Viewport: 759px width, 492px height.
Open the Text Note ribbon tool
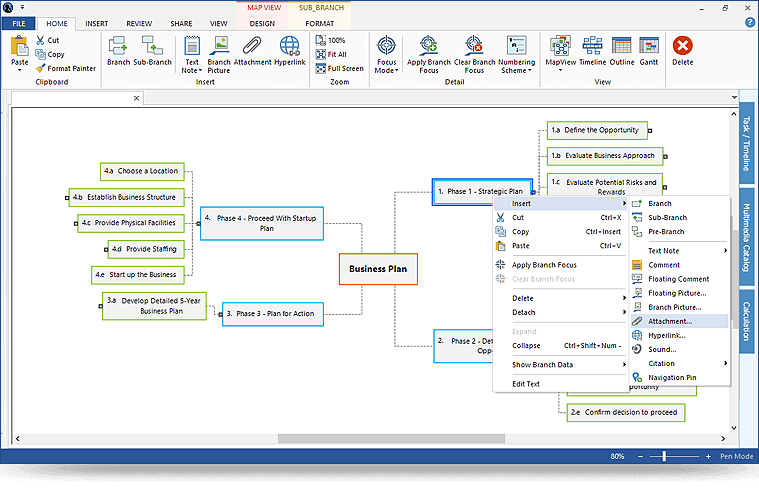(x=192, y=55)
